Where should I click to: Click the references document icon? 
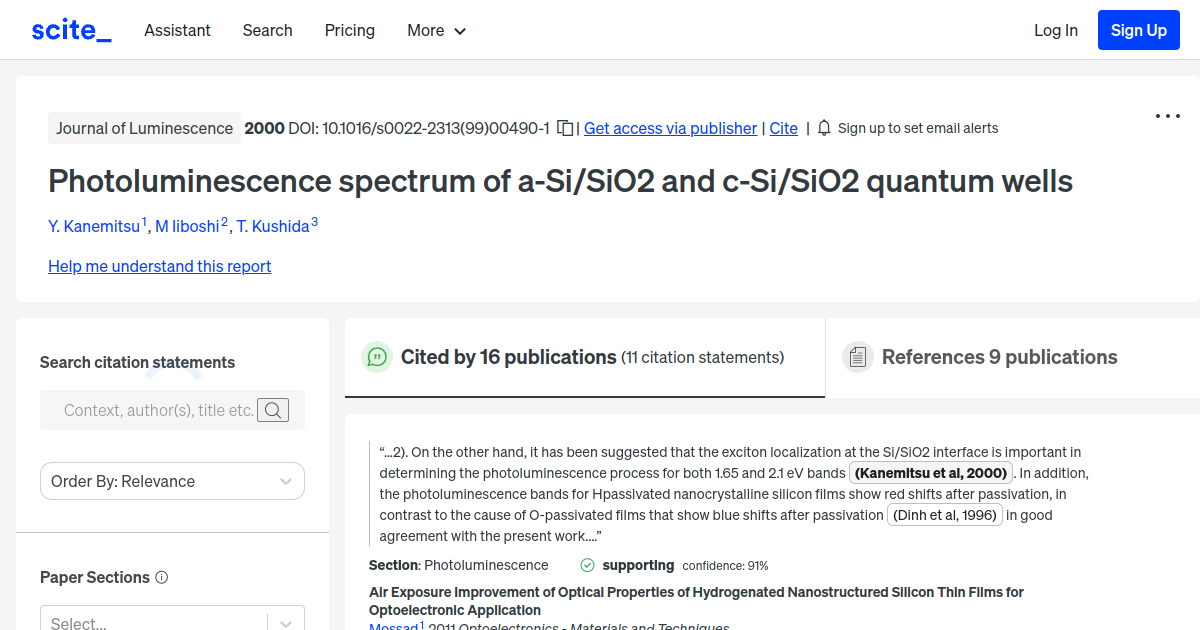coord(857,356)
